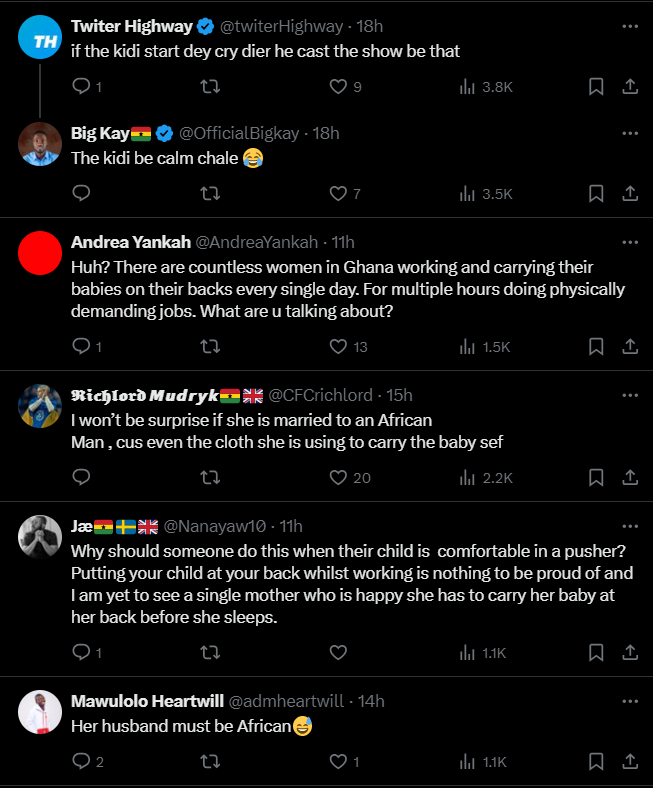Like Big Kay's tweet
Screen dimensions: 653x788
coord(339,194)
